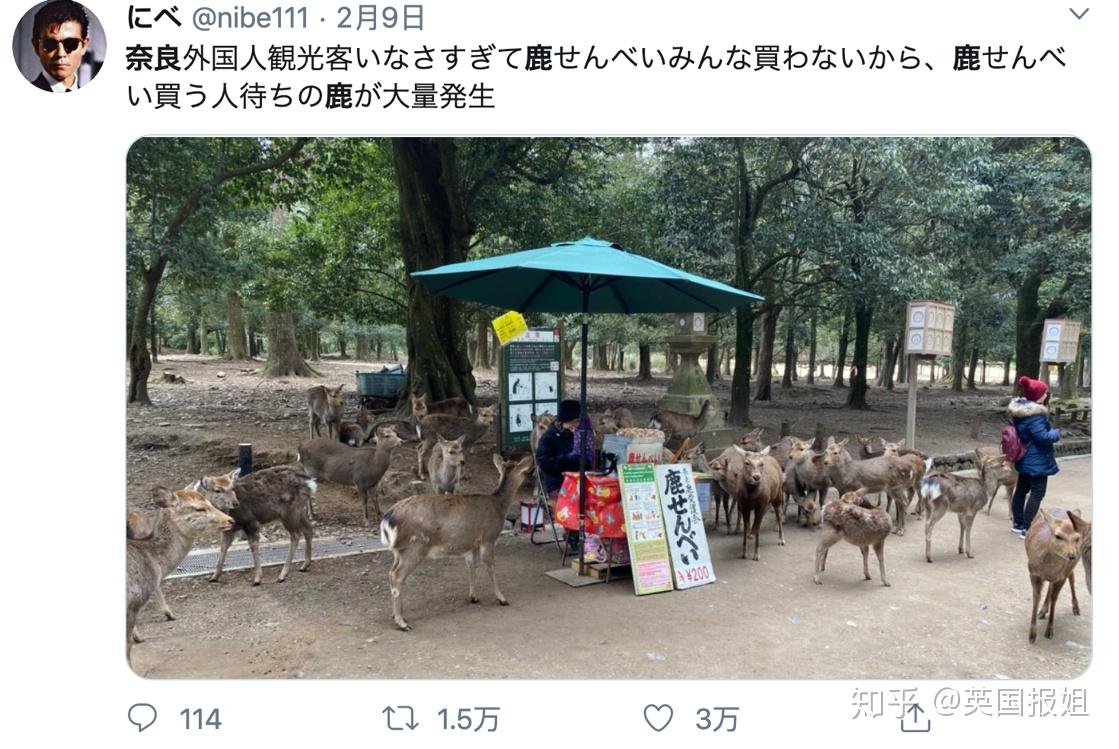Like the tweet with the heart icon
This screenshot has width=1119, height=749.
(658, 718)
